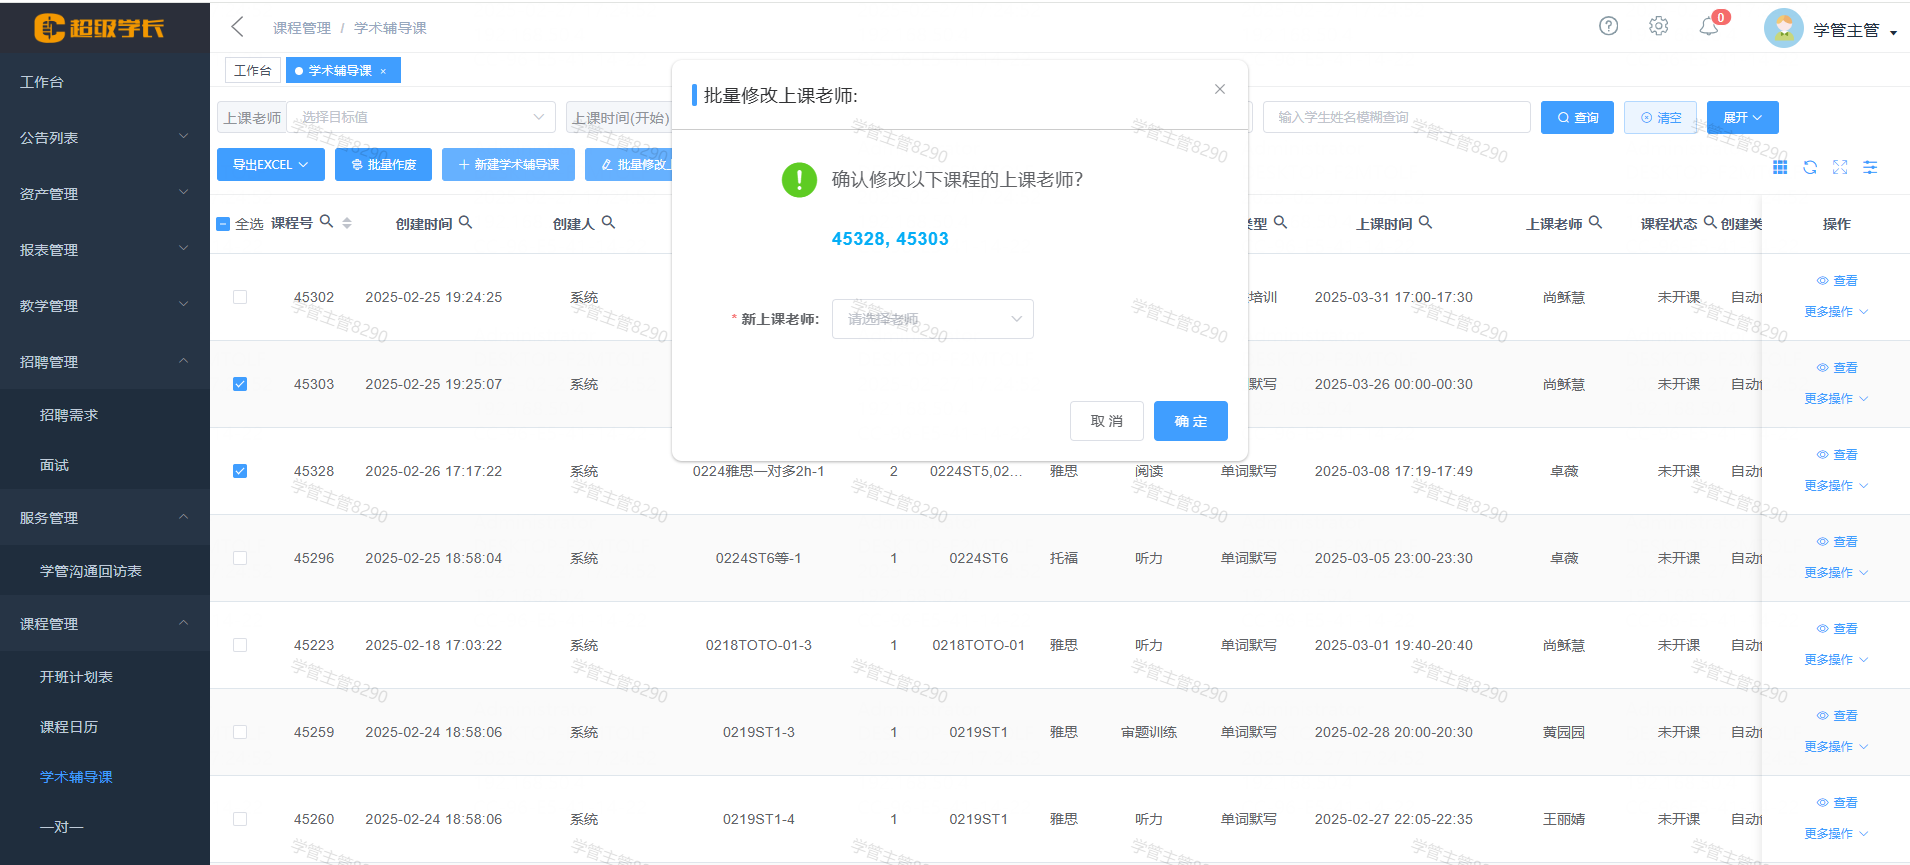This screenshot has width=1910, height=865.
Task: Open settings gear icon in header
Action: pyautogui.click(x=1658, y=26)
